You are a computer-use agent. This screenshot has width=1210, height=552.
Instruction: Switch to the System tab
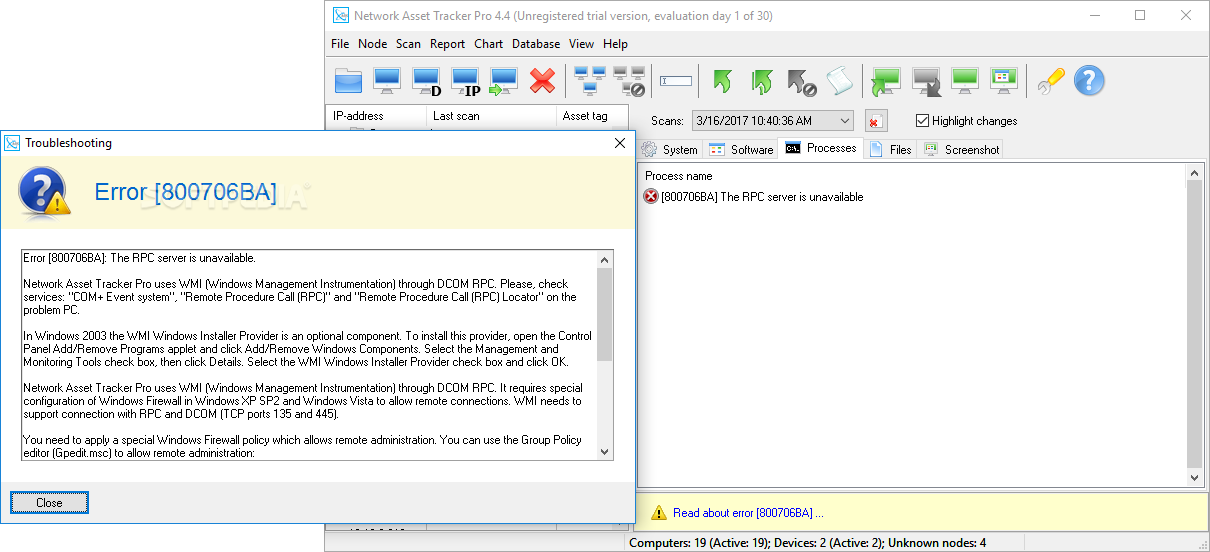tap(670, 149)
